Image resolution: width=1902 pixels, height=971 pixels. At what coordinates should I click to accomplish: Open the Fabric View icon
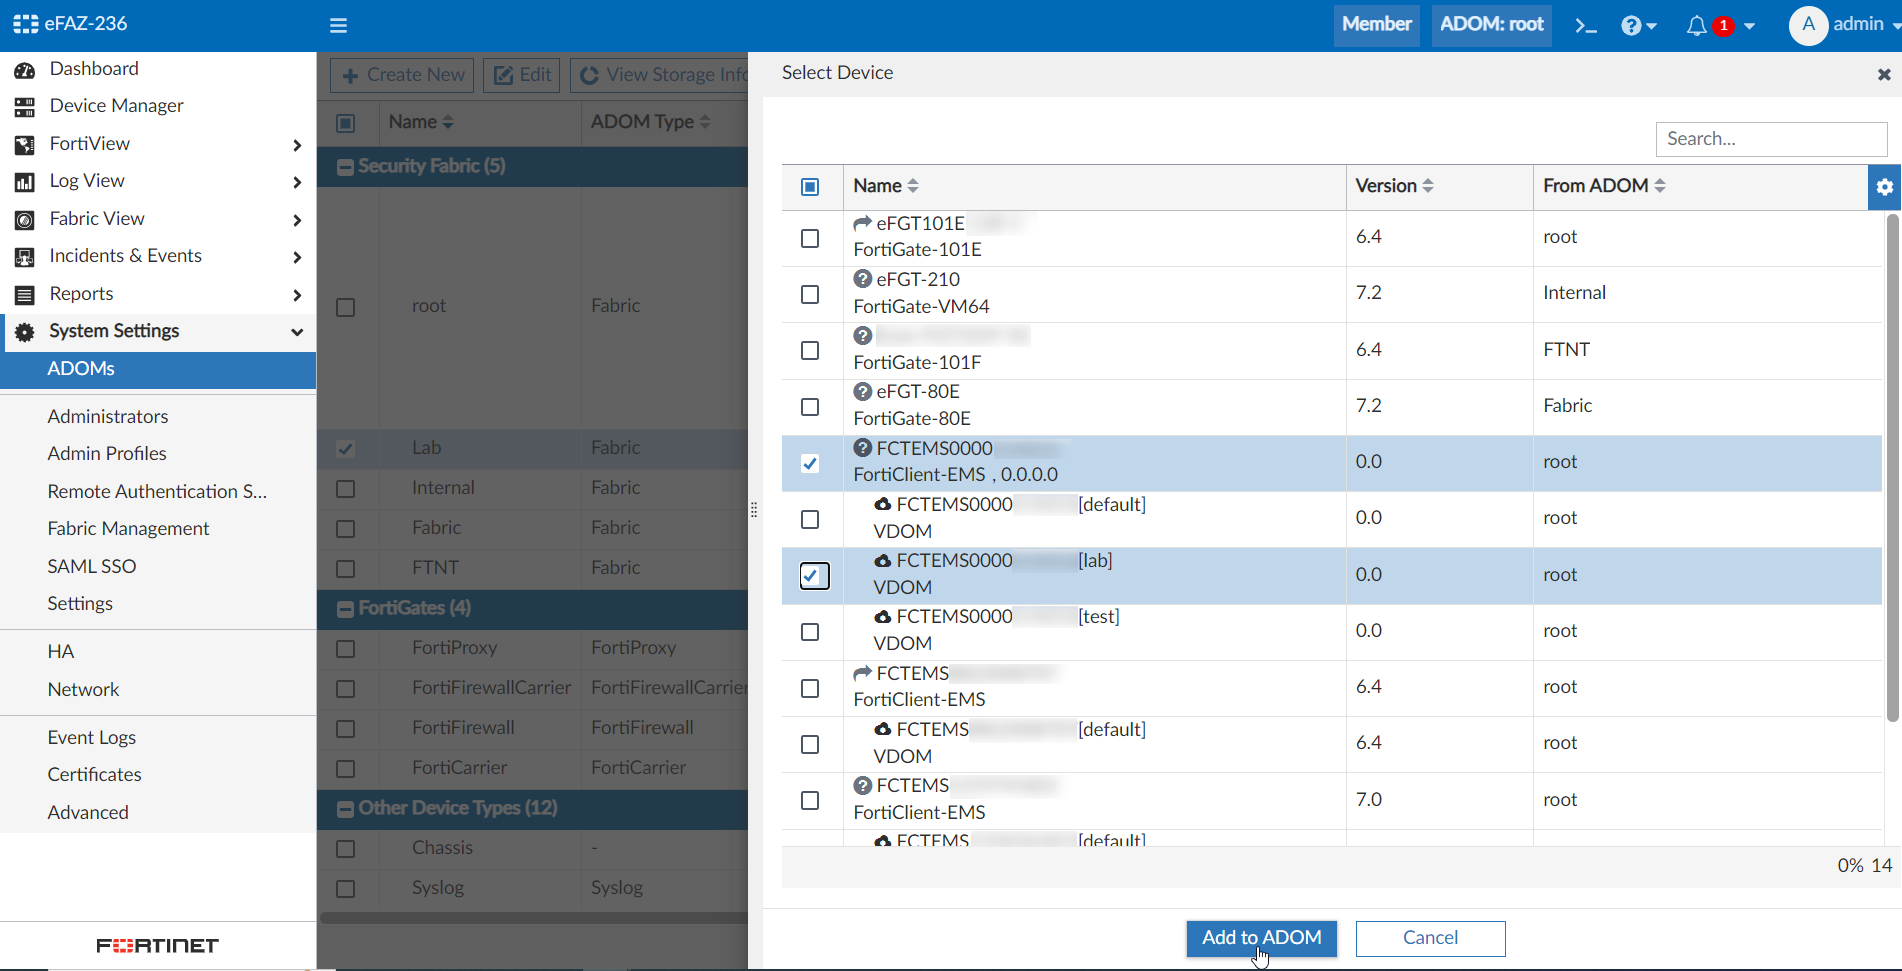[24, 219]
